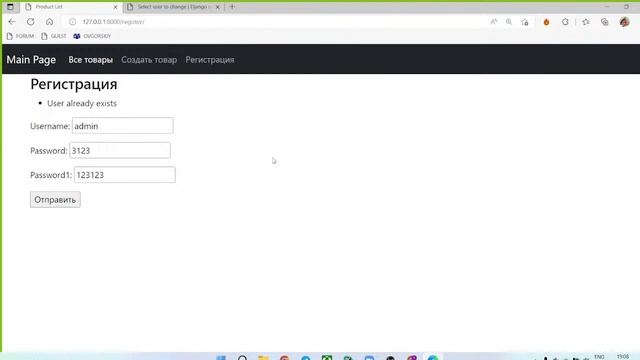
Task: Focus the Username field containing admin
Action: click(122, 126)
